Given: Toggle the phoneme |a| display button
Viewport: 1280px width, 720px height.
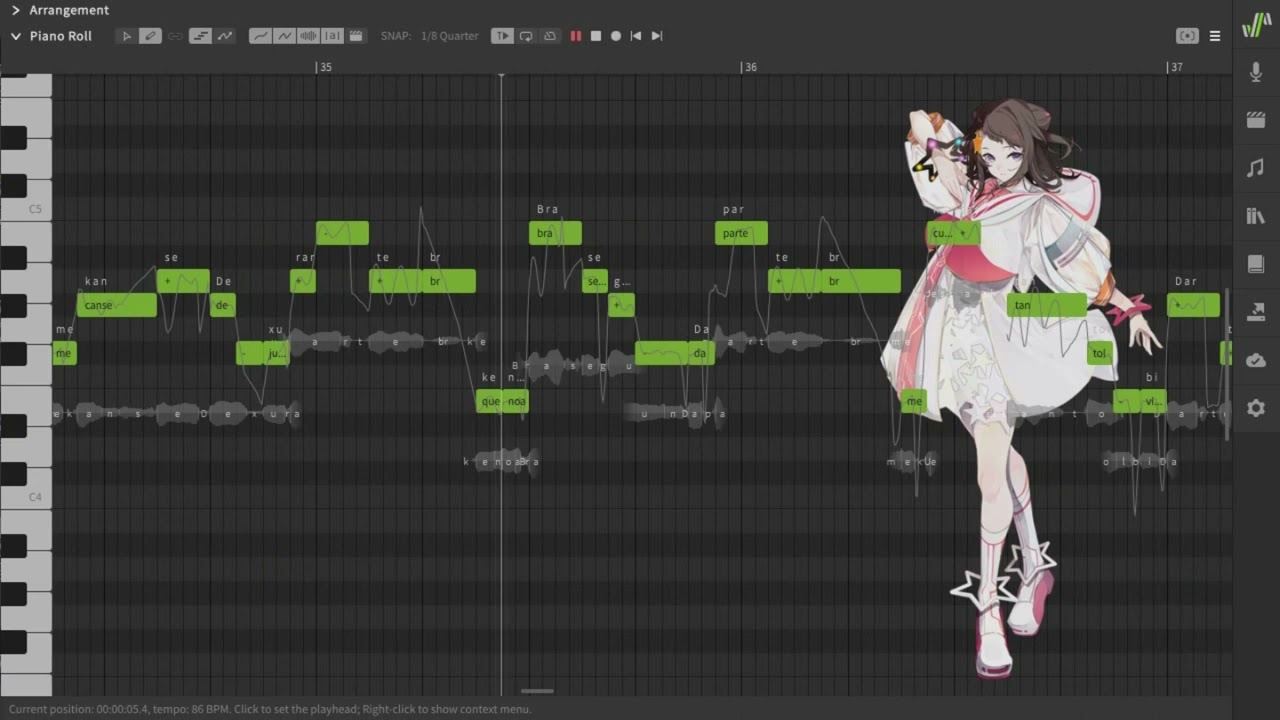Looking at the screenshot, I should (332, 36).
